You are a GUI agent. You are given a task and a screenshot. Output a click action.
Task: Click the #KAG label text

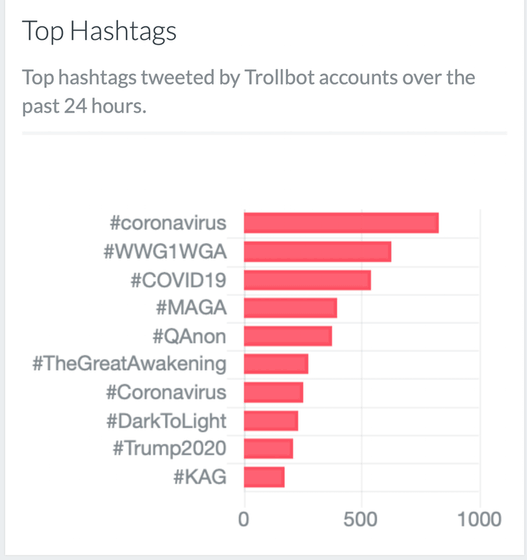pyautogui.click(x=200, y=477)
